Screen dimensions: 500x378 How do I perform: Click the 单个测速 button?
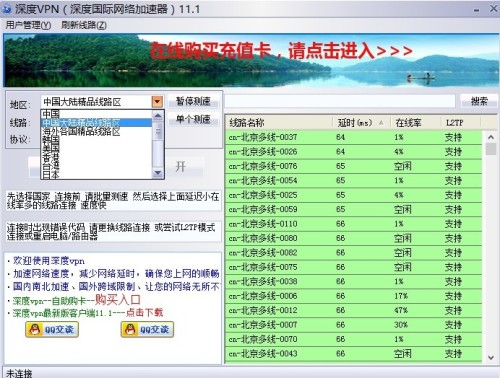coord(193,119)
